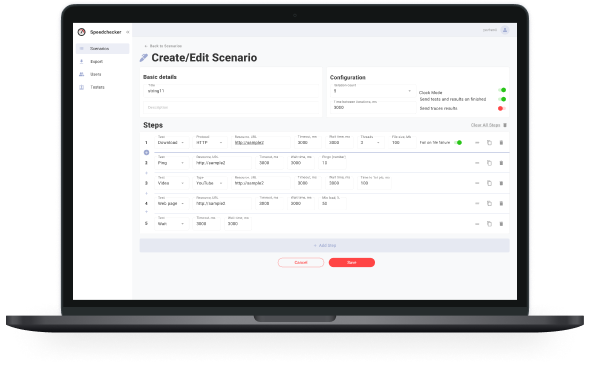Delete the Video step 3

[501, 183]
